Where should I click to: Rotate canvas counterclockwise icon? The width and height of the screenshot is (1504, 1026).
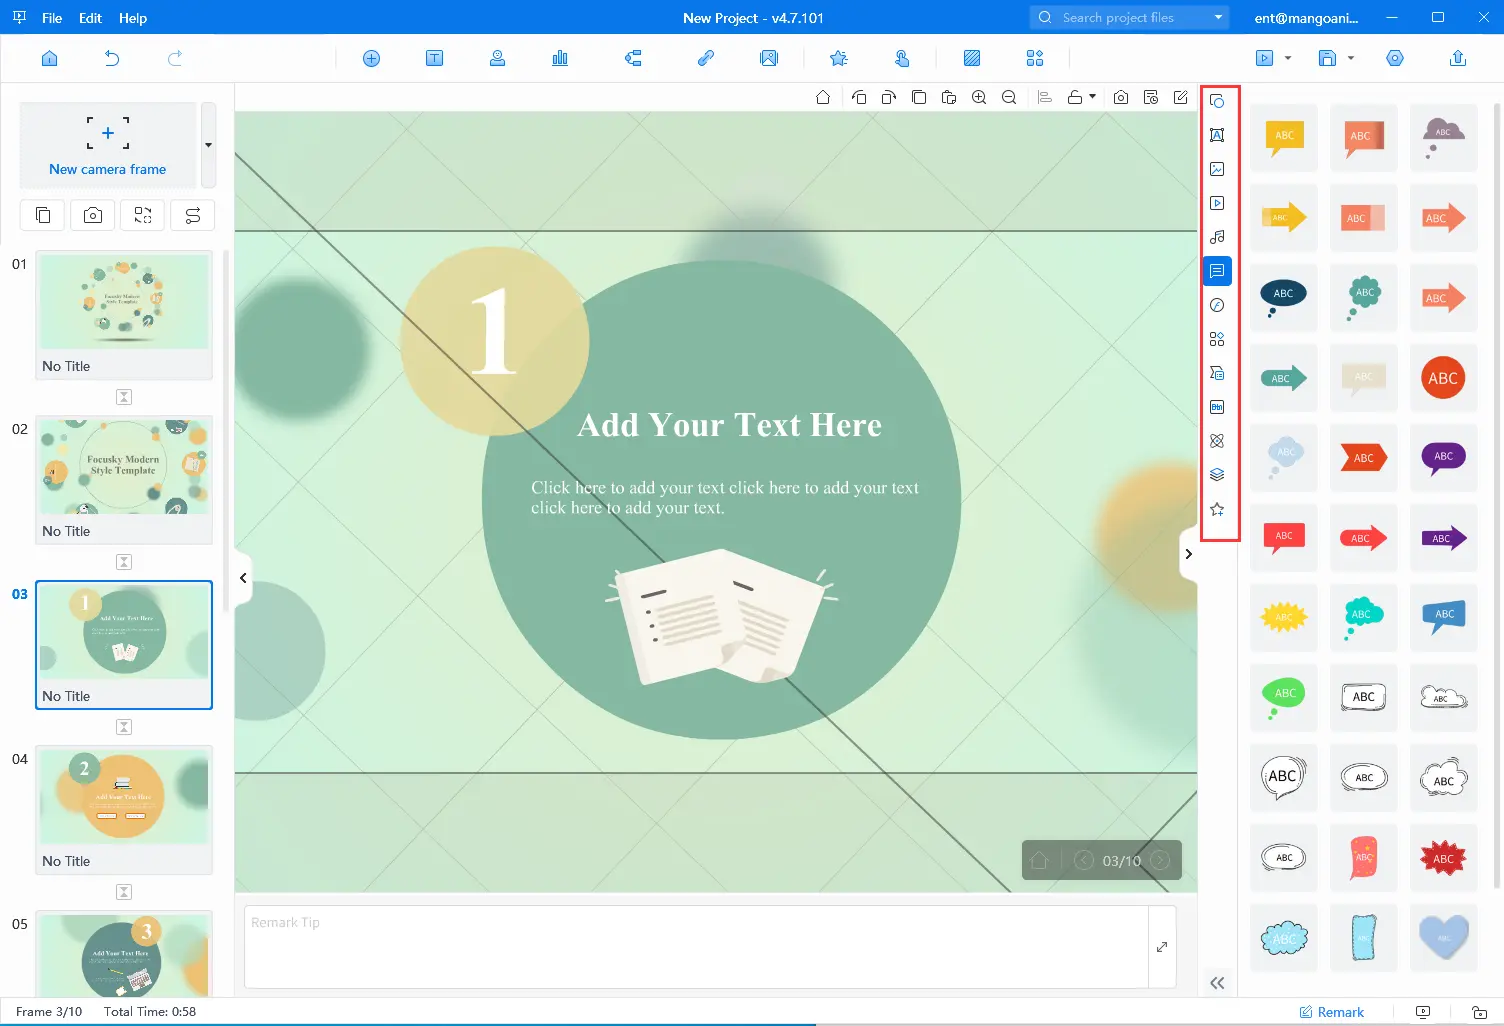click(859, 97)
